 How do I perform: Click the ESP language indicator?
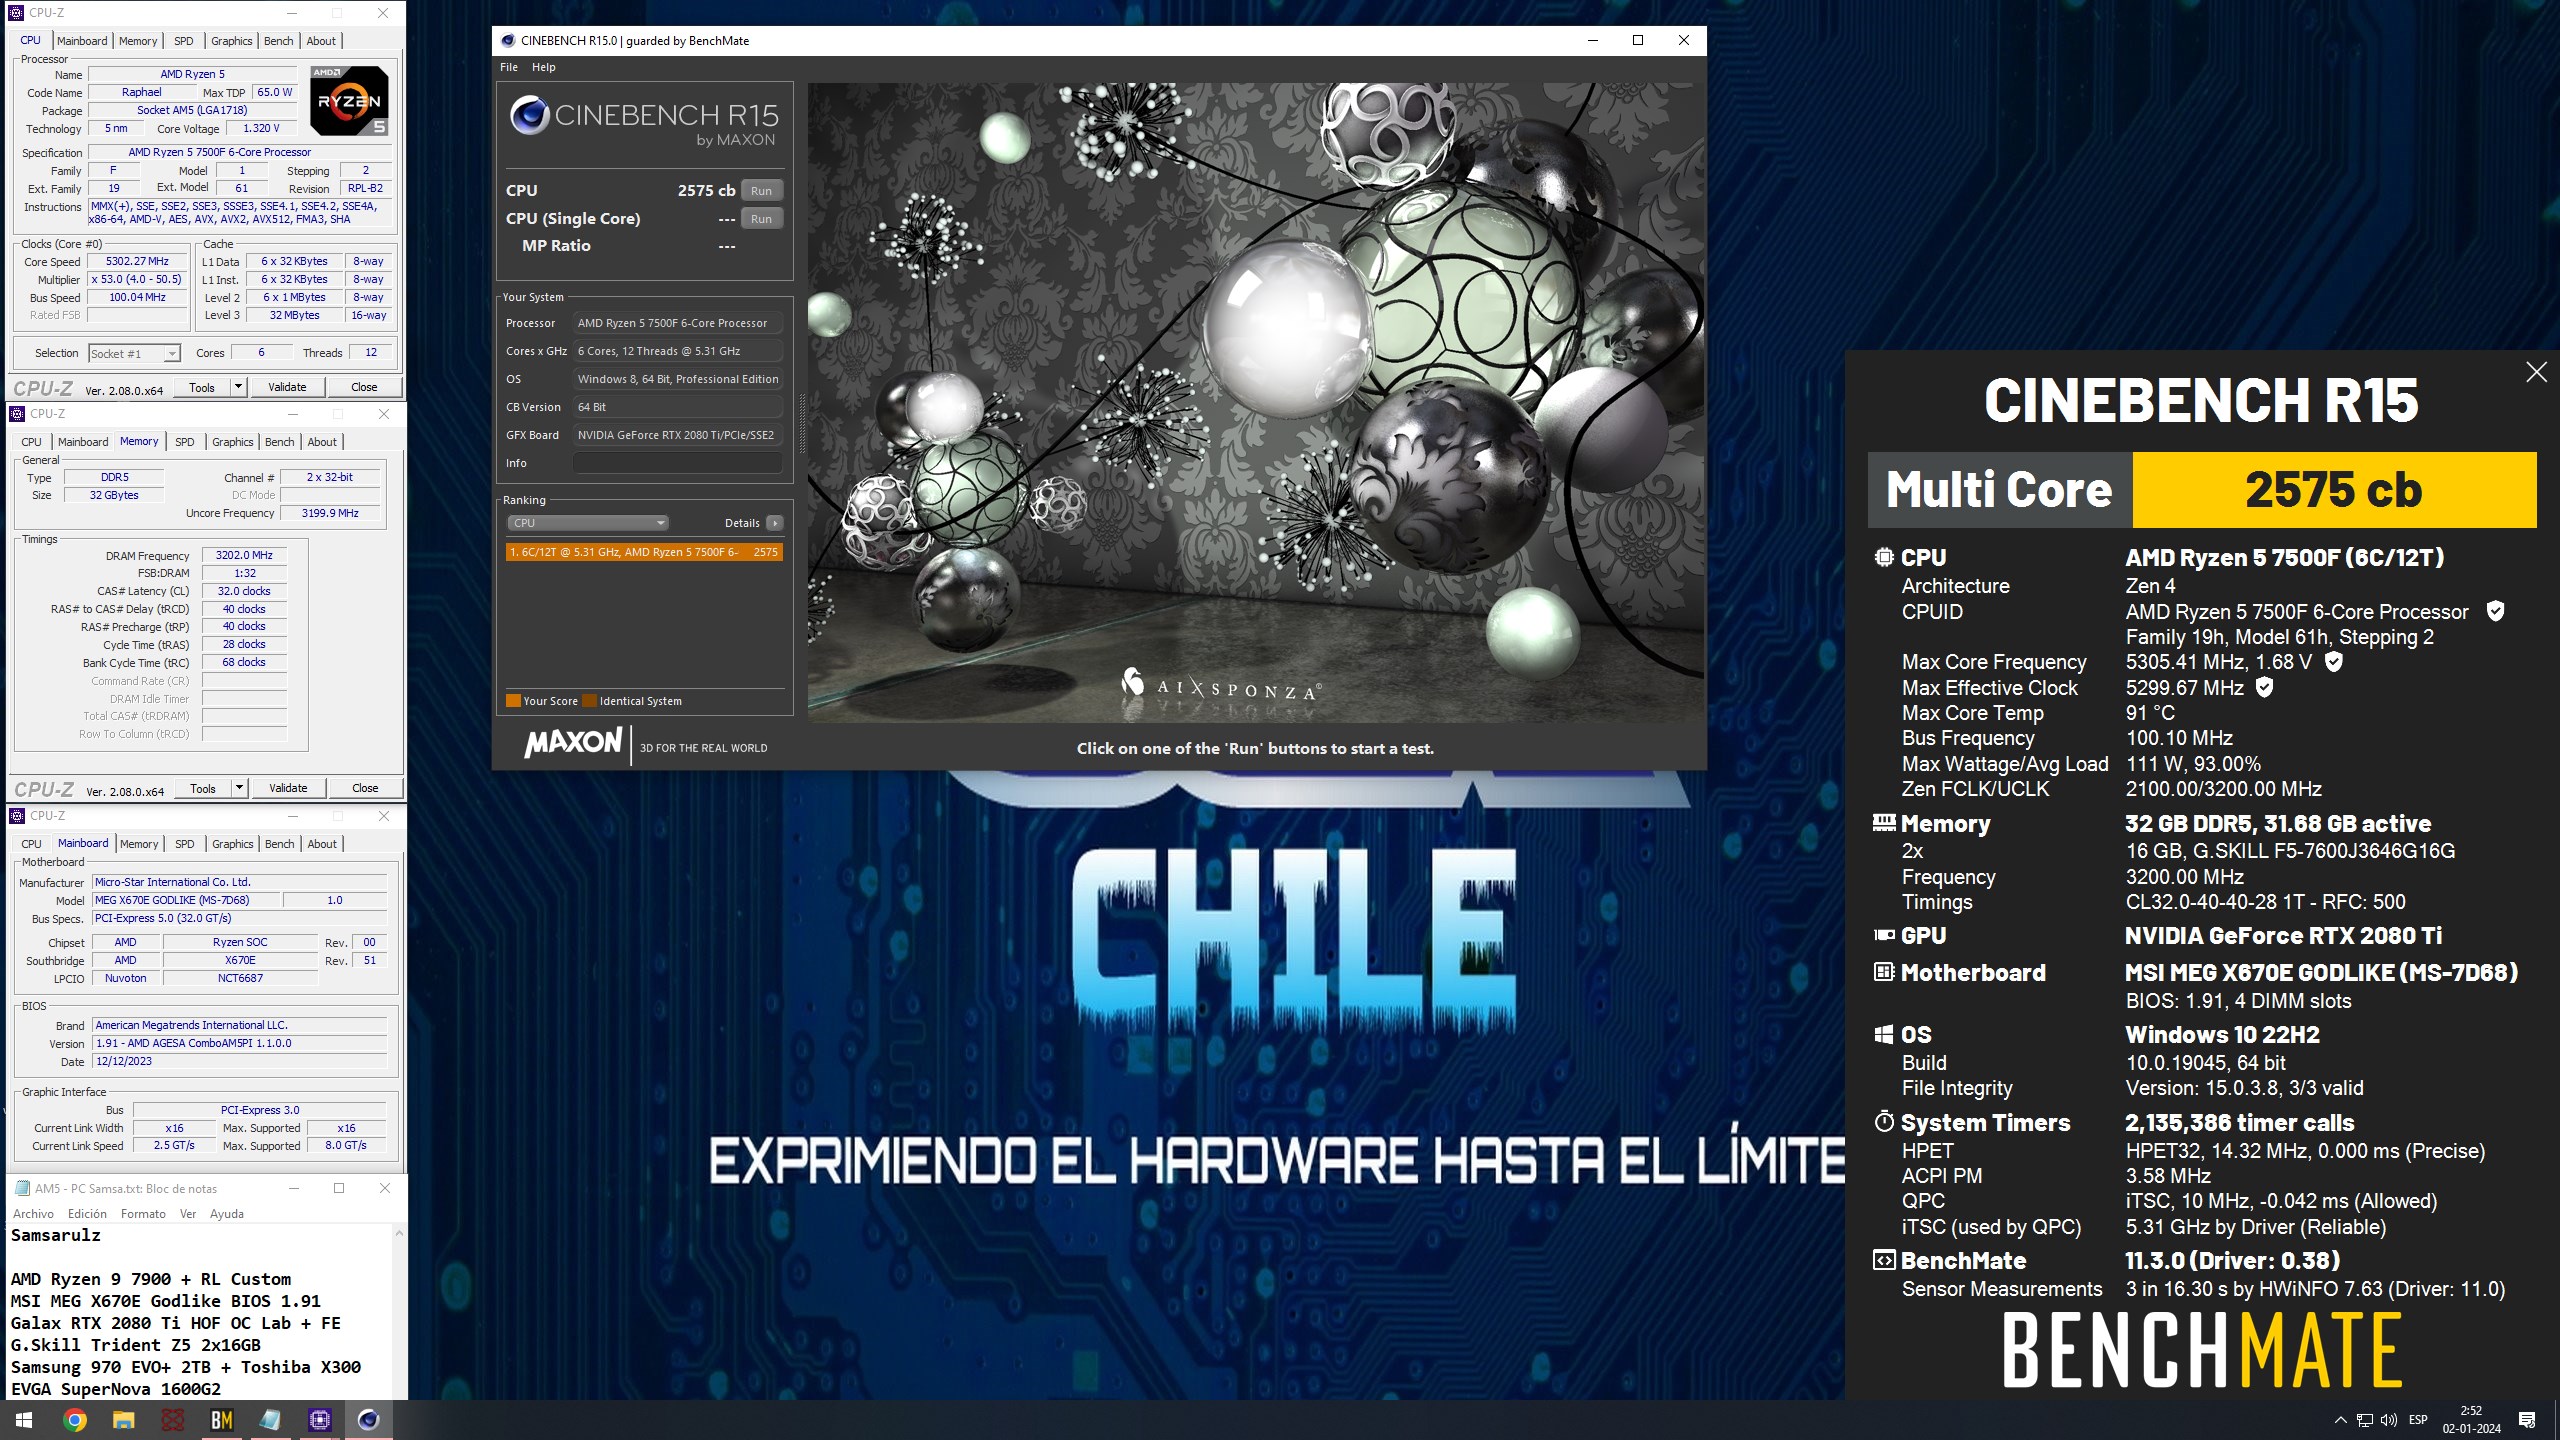pos(2418,1420)
